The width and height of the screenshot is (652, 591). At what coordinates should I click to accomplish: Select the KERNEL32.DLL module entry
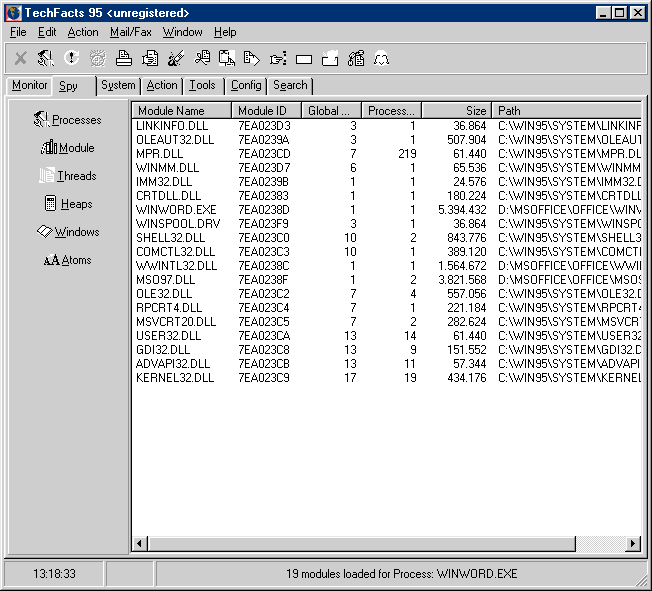coord(175,378)
